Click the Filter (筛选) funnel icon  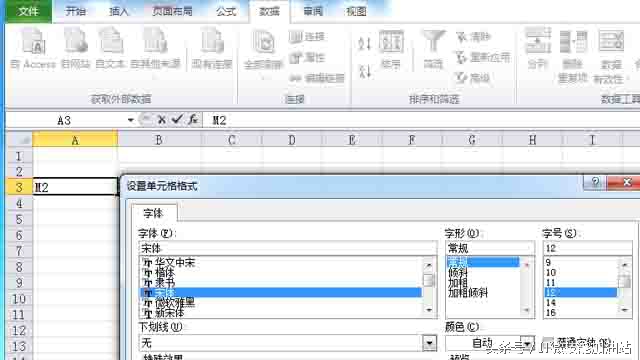pyautogui.click(x=433, y=42)
